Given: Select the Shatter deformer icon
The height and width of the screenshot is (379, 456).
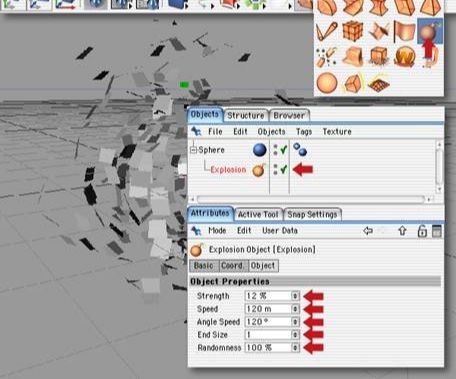Looking at the screenshot, I should [325, 57].
